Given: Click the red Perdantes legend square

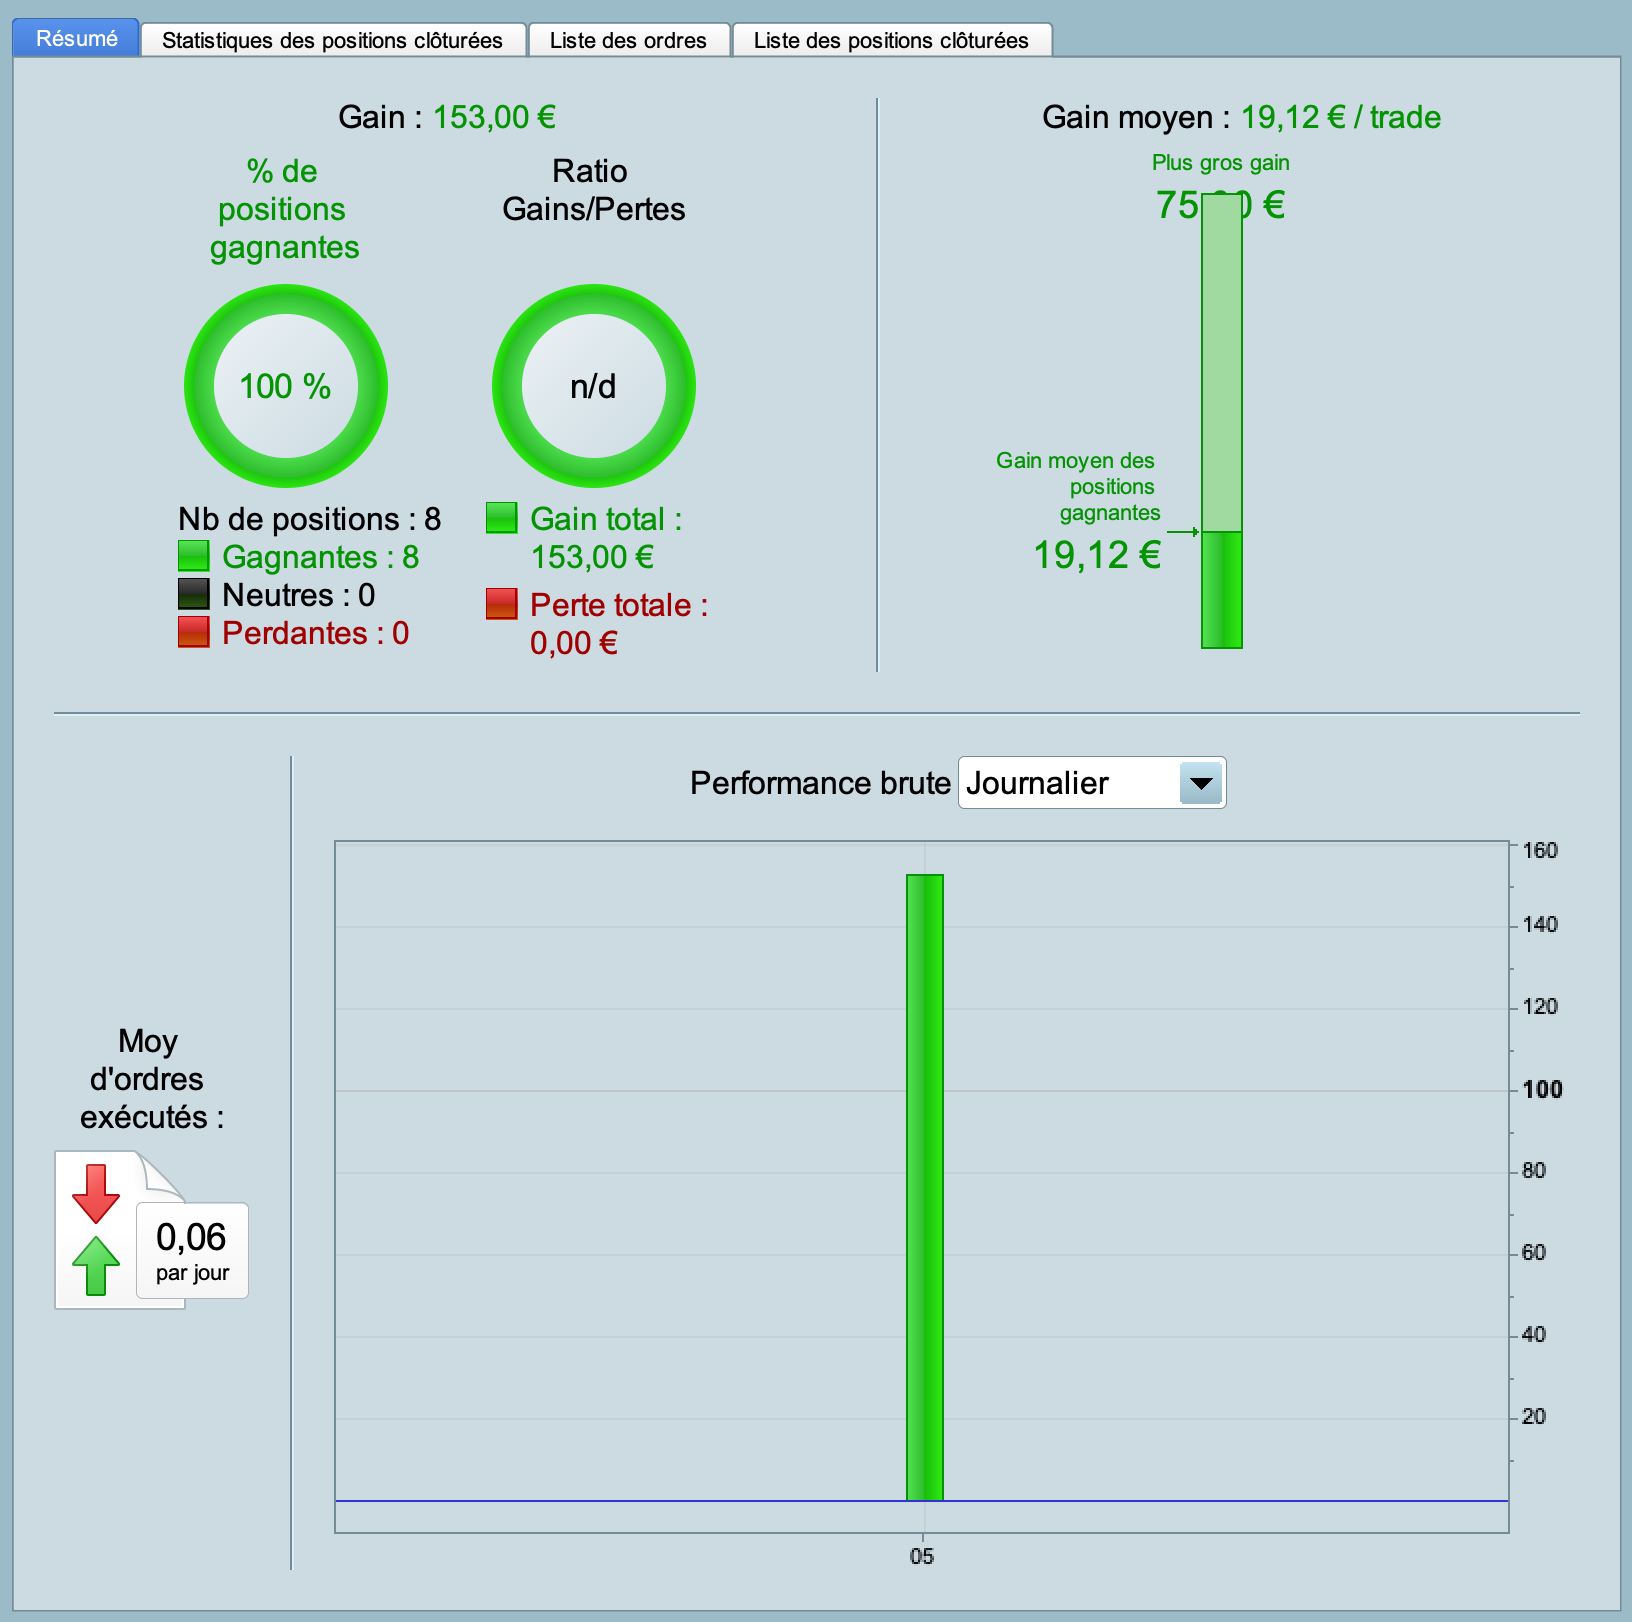Looking at the screenshot, I should pyautogui.click(x=193, y=632).
